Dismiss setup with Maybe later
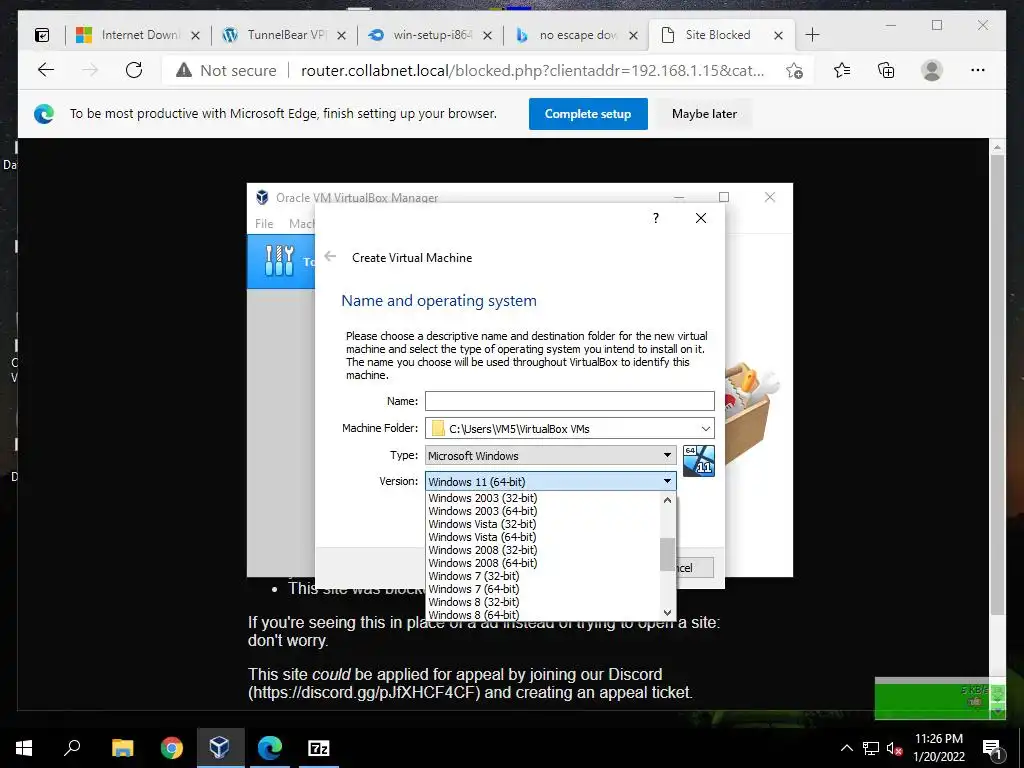Screen dimensions: 1024x768 coord(704,114)
